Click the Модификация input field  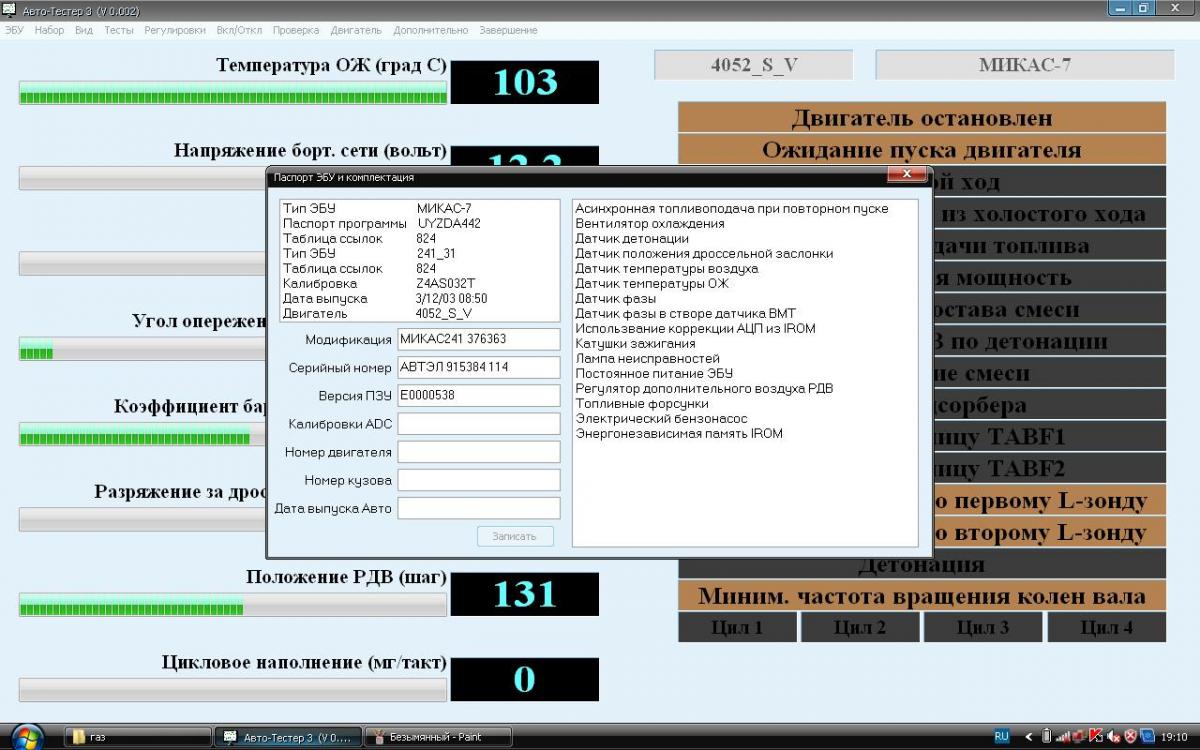(x=479, y=339)
